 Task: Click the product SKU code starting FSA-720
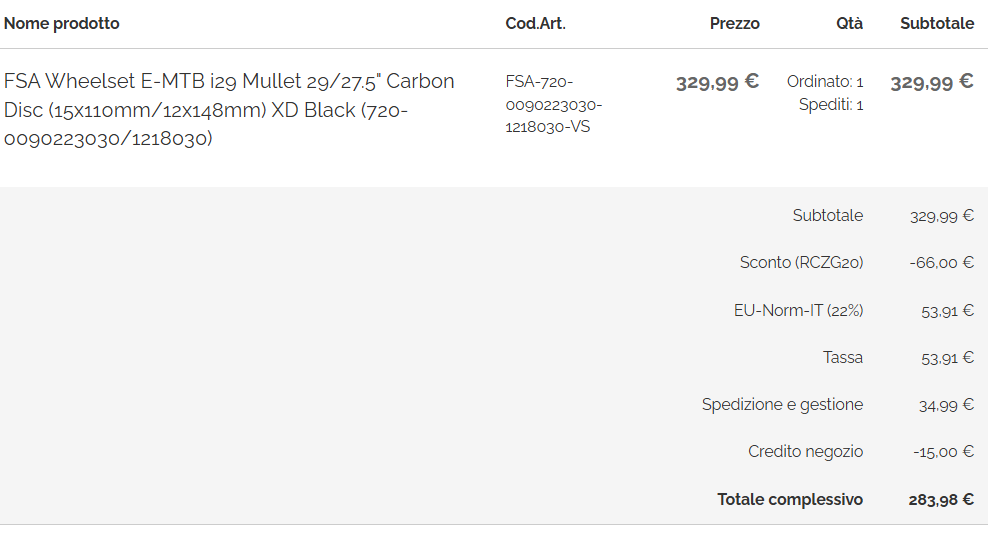(554, 104)
